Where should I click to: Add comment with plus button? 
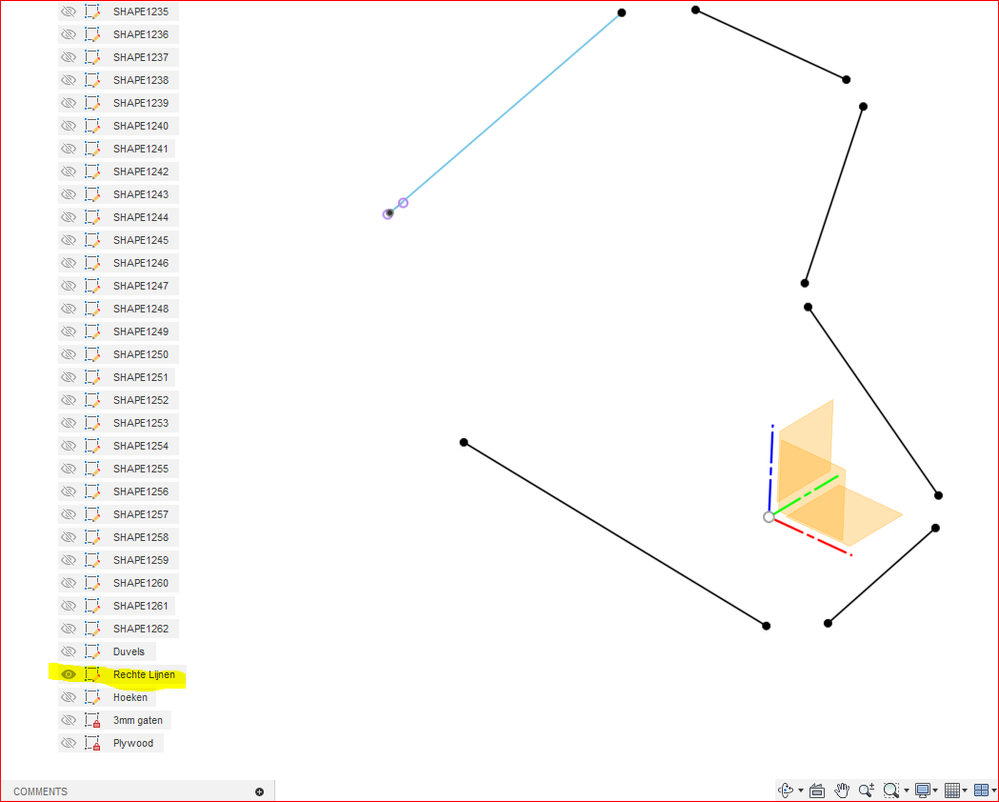pyautogui.click(x=259, y=792)
